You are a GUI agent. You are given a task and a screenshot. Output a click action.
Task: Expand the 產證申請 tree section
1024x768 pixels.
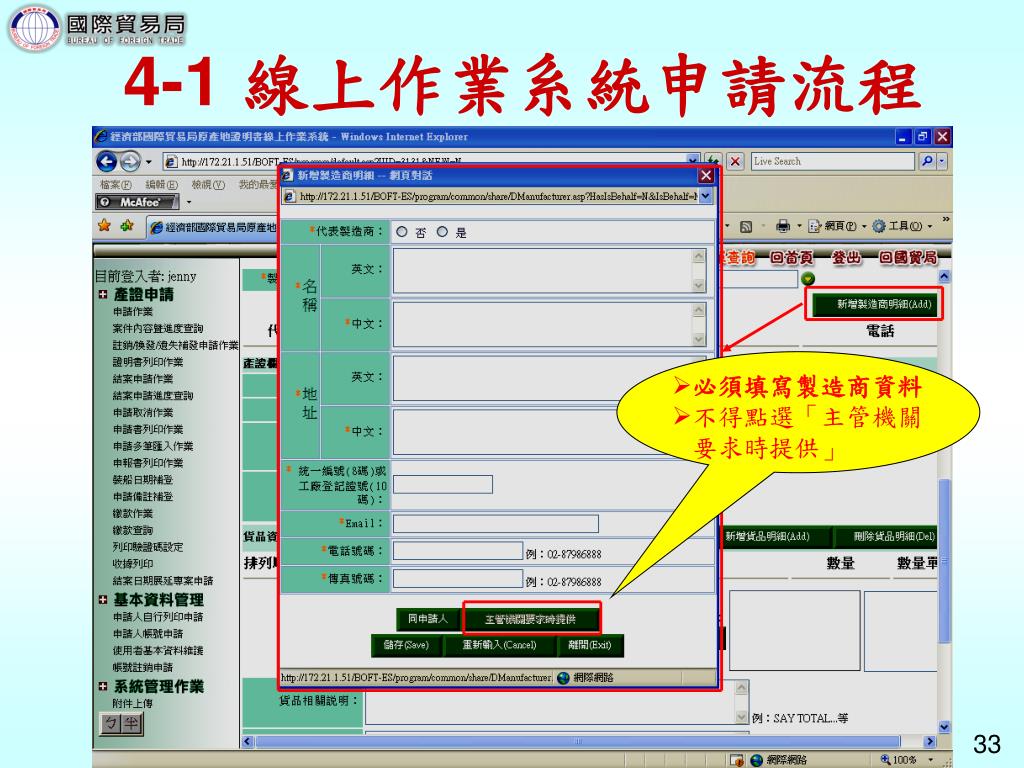103,295
